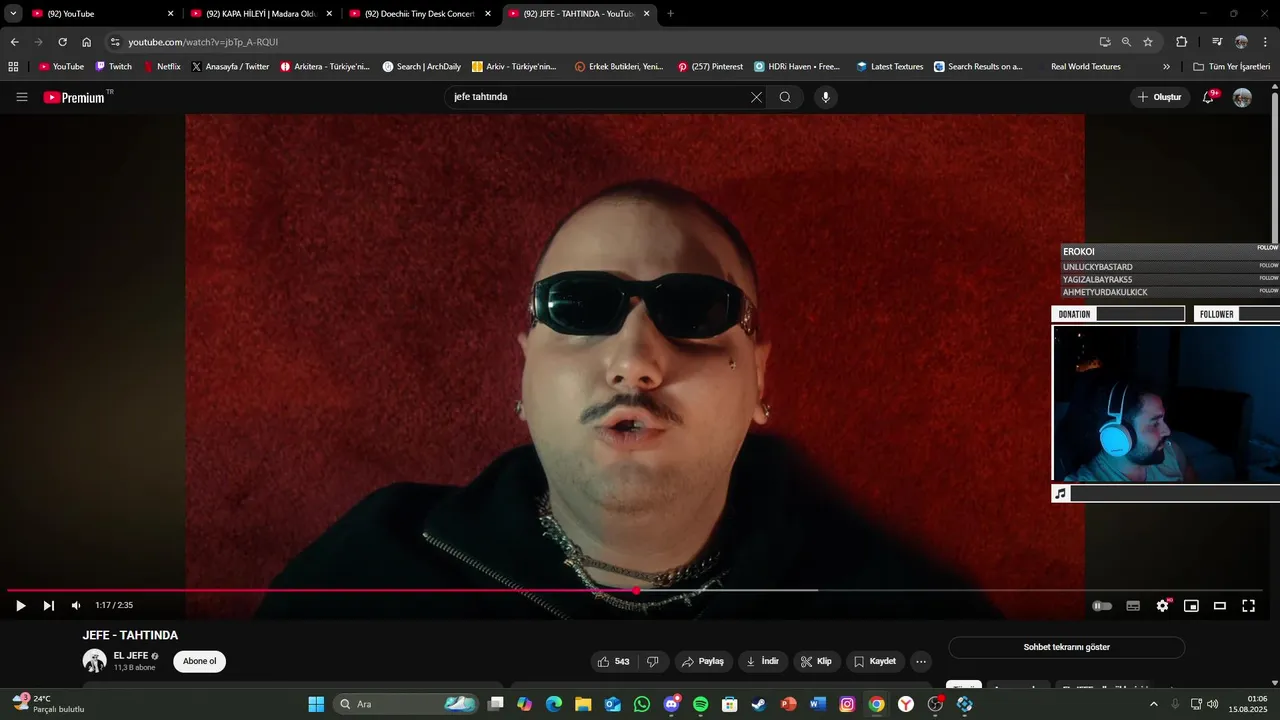
Task: Switch to miniplayer mode
Action: coord(1191,605)
